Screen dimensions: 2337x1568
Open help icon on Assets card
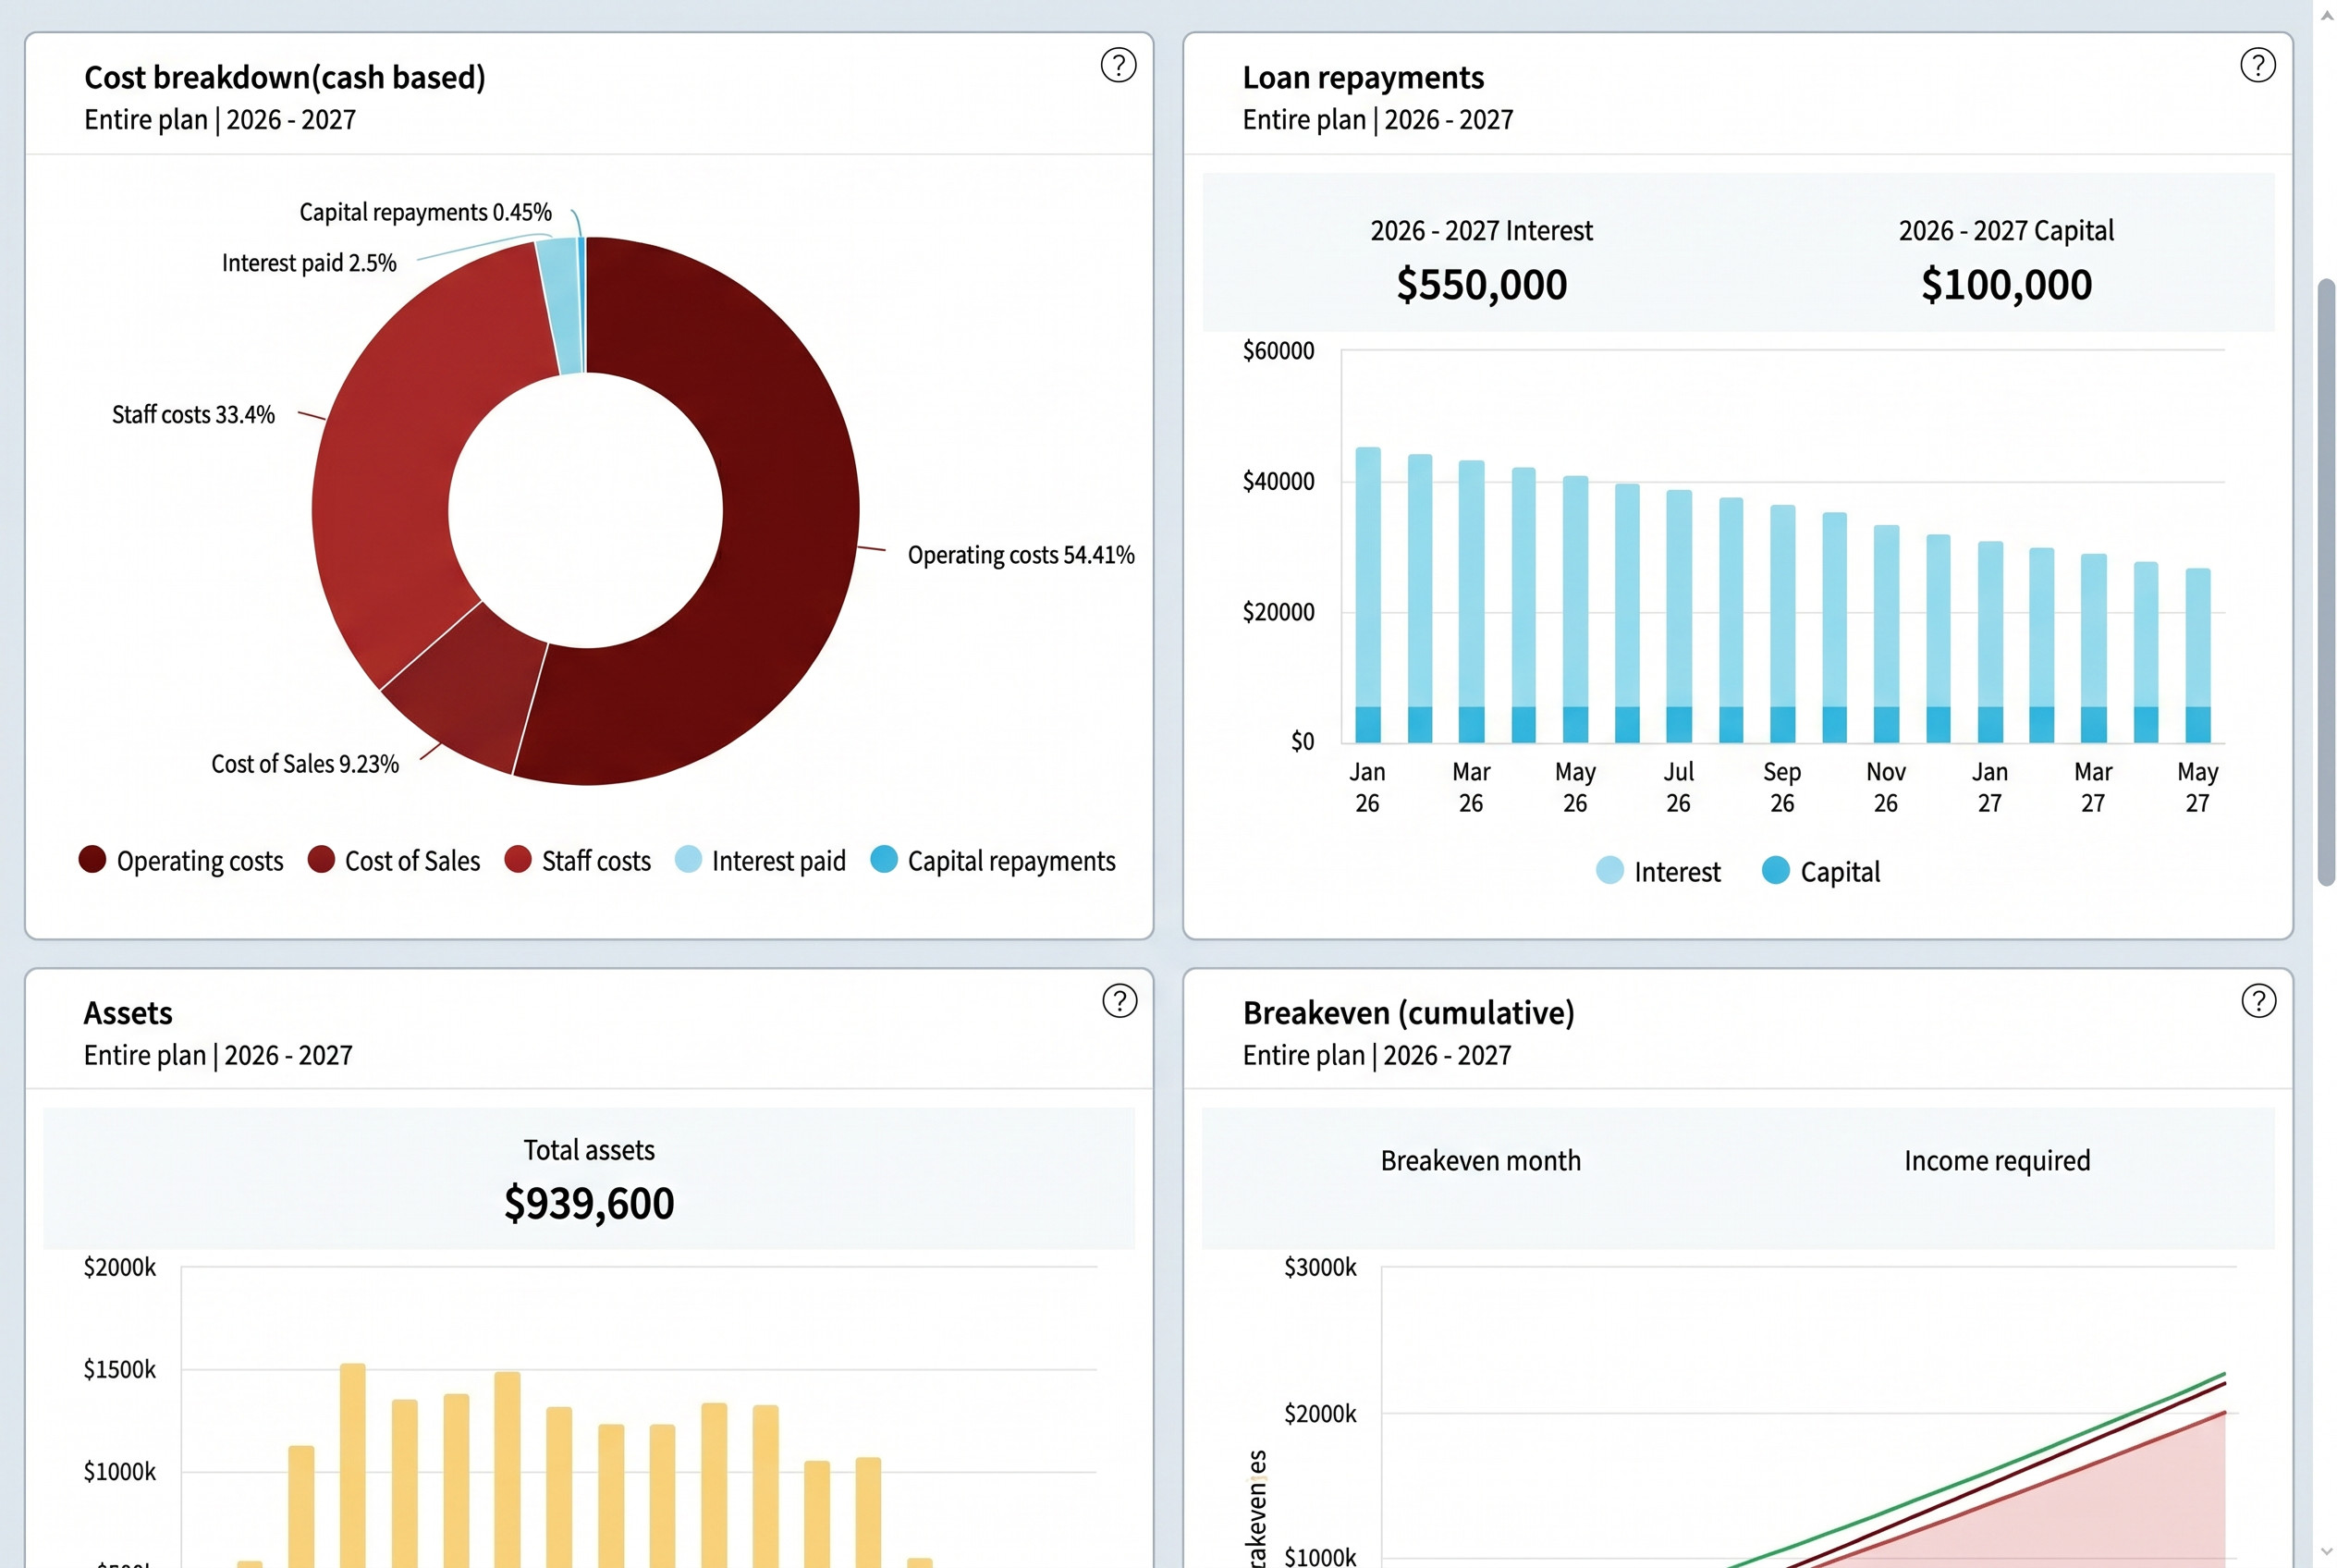[x=1119, y=1000]
